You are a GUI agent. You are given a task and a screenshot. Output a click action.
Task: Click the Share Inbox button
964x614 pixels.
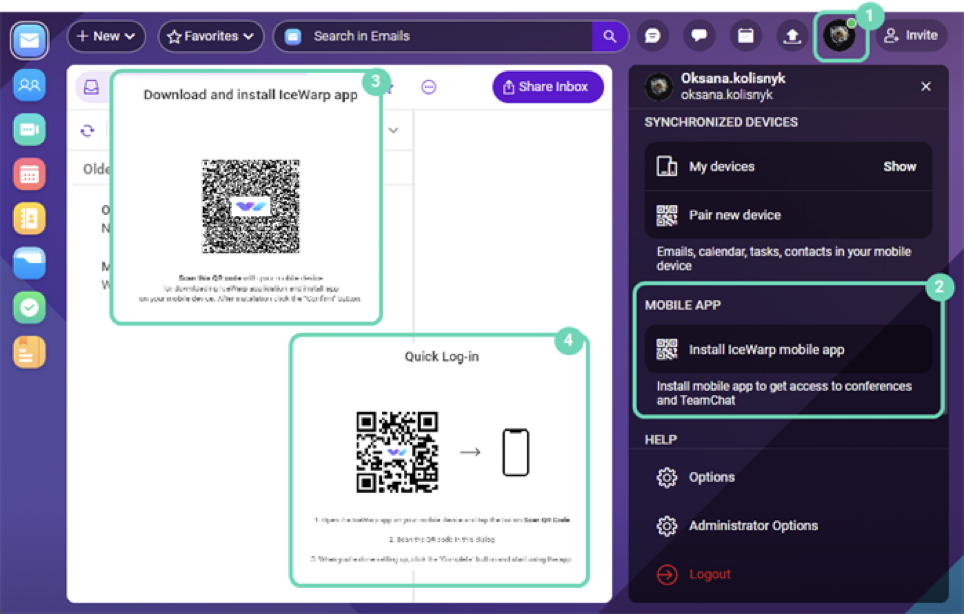tap(547, 87)
